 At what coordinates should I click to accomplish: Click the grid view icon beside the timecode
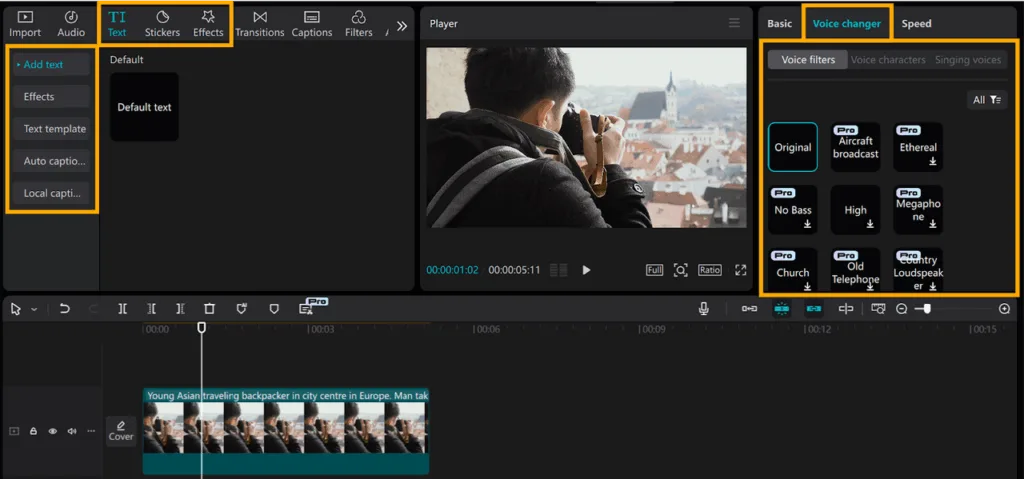tap(558, 270)
